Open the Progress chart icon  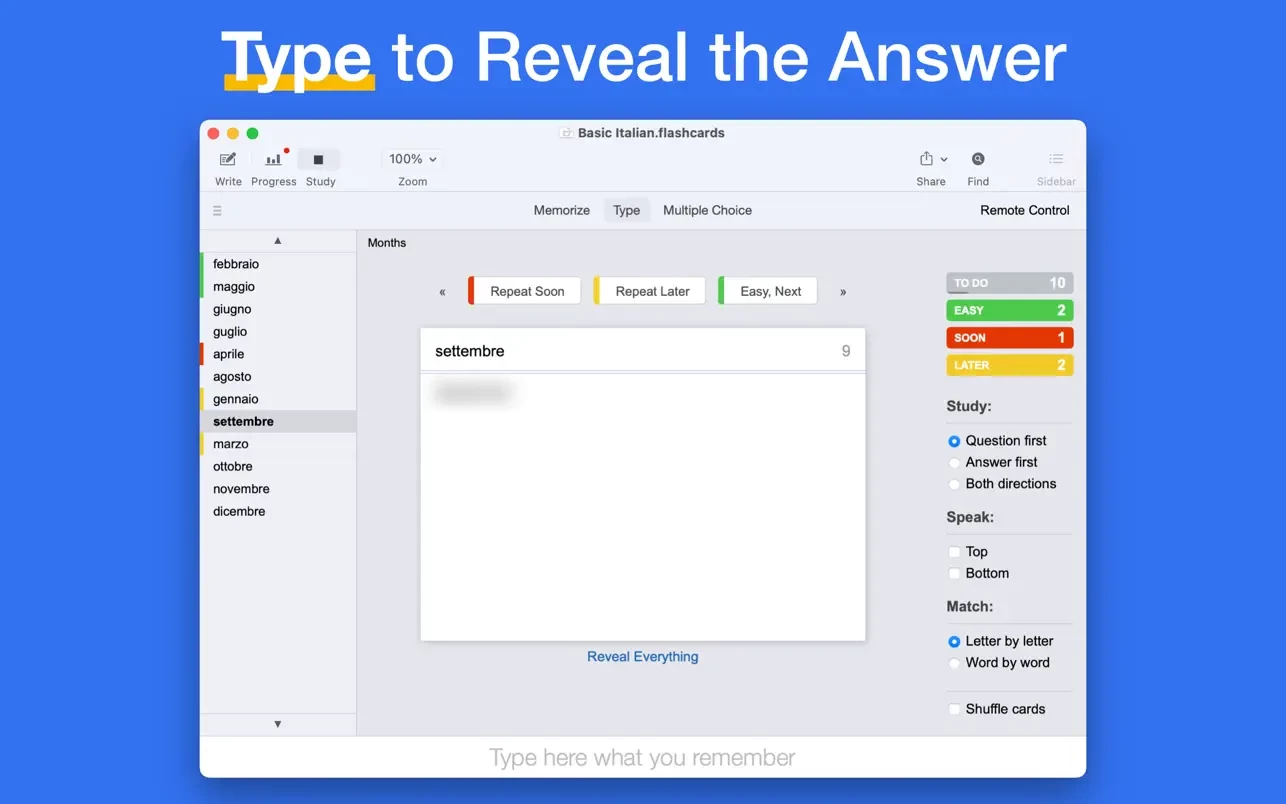273,160
